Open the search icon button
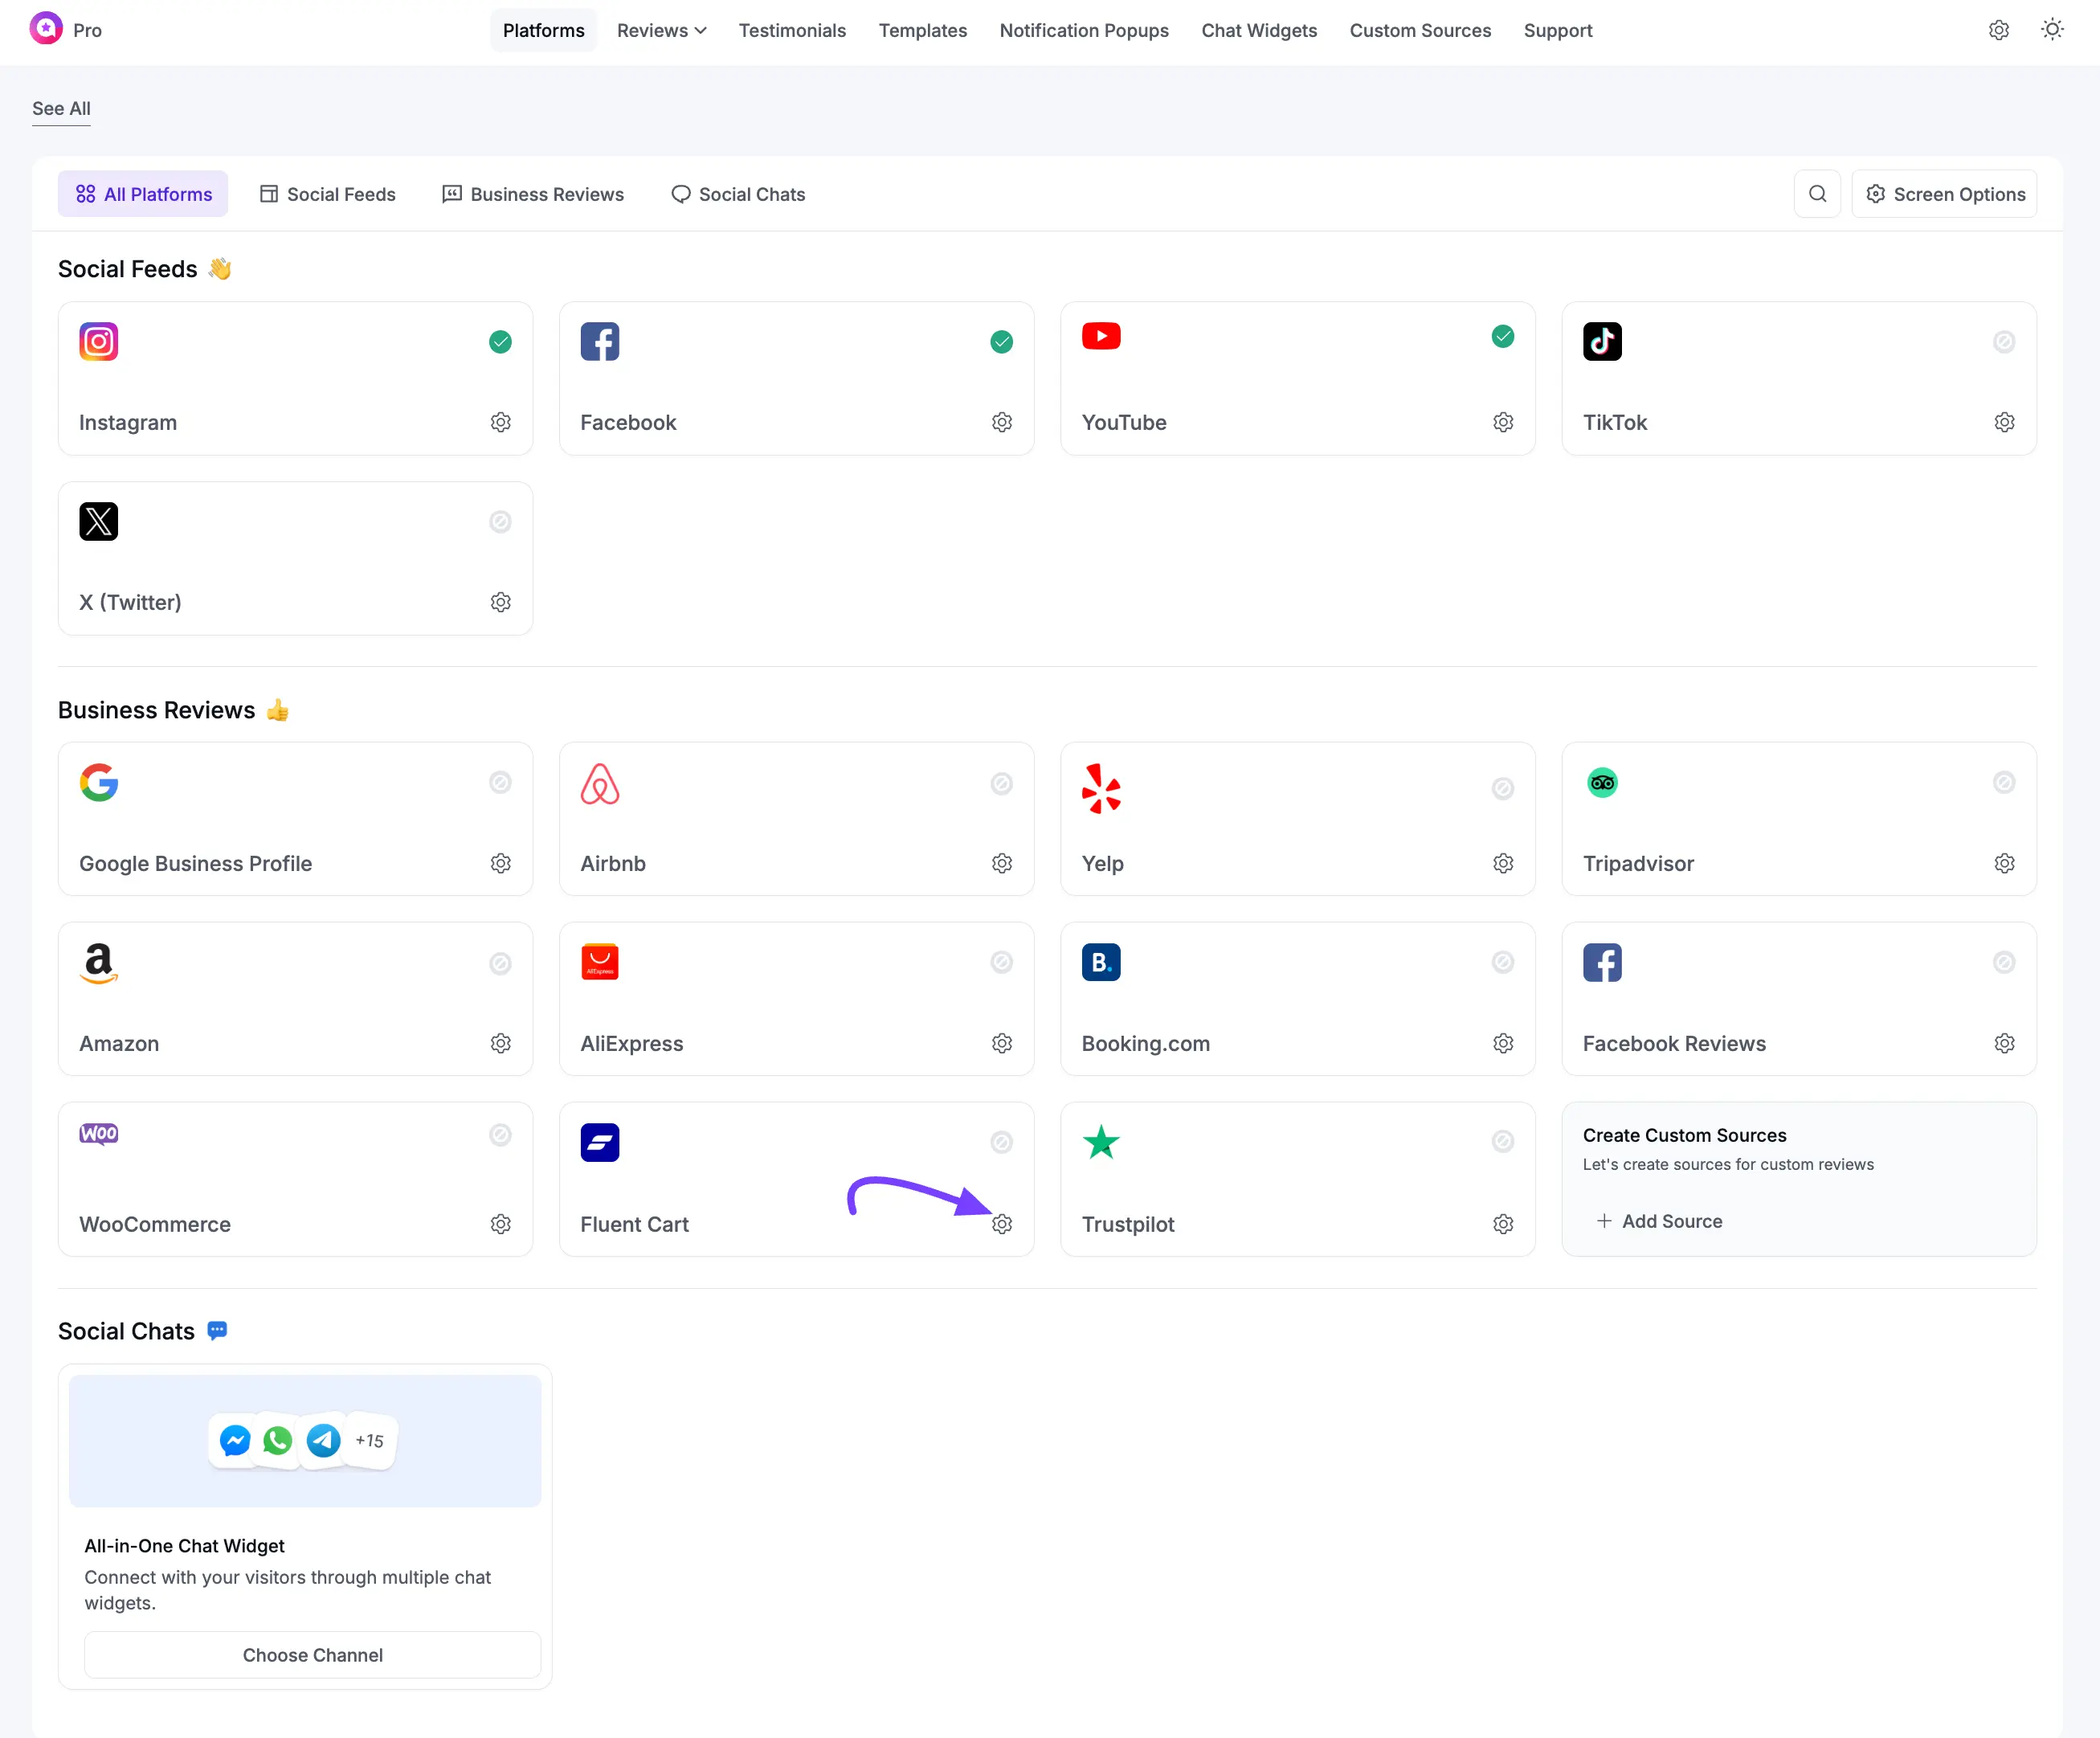 tap(1817, 194)
